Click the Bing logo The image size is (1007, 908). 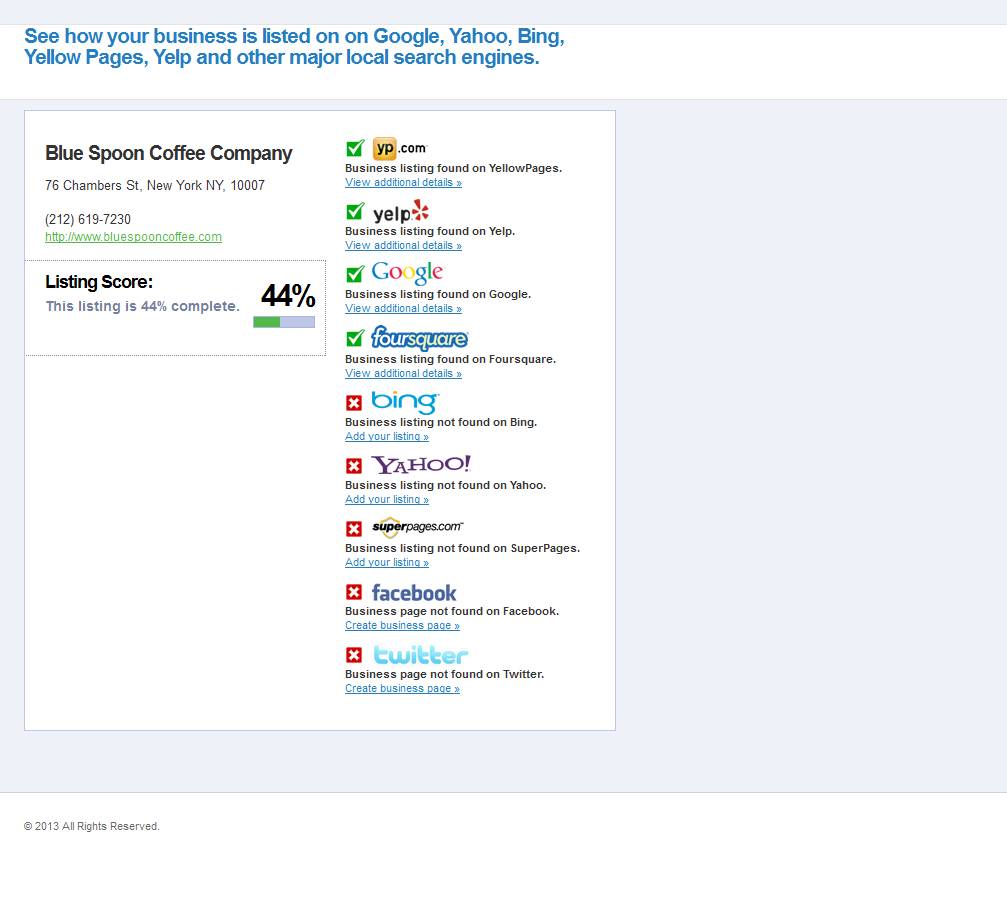coord(405,401)
